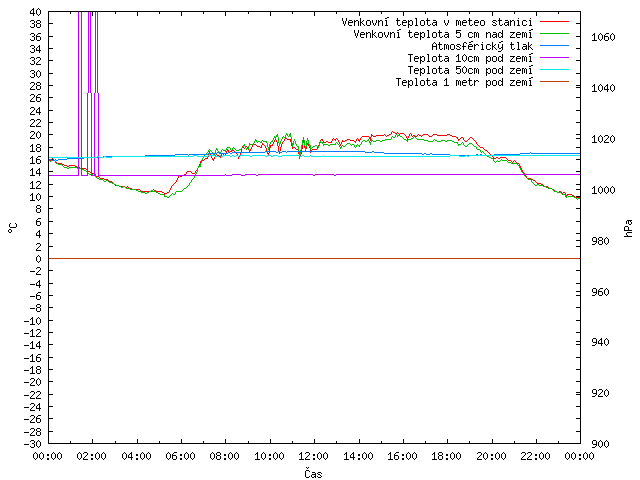640x480 pixels.
Task: Click the left axis unit label °C
Action: 13,228
